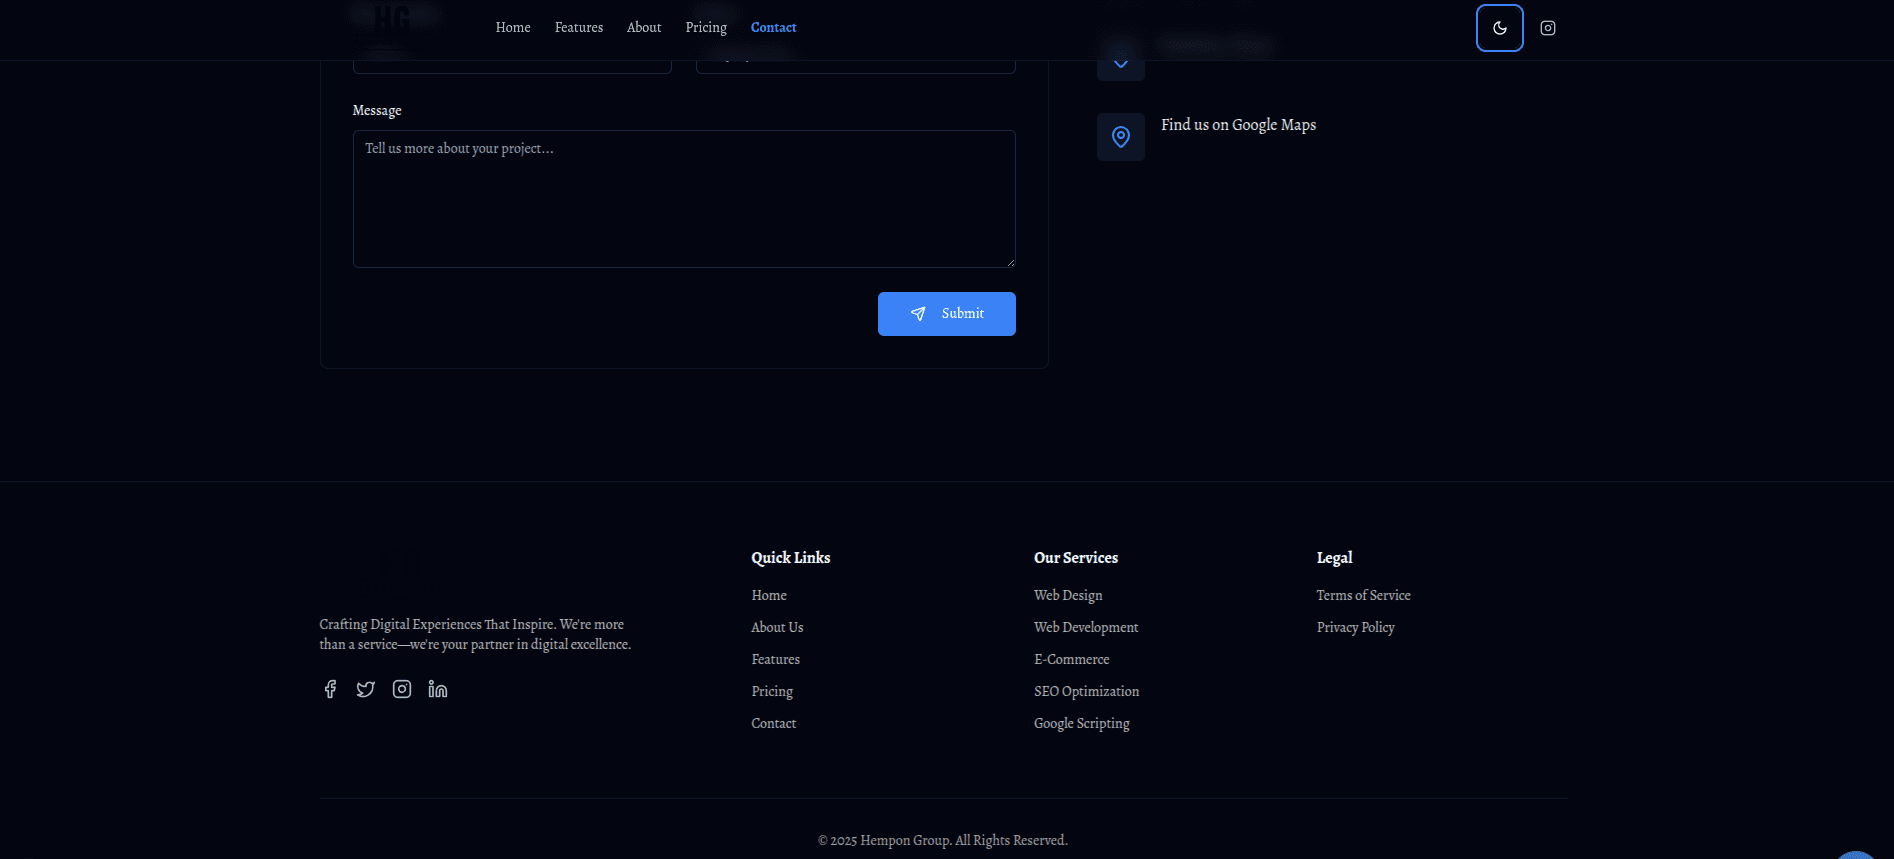Image resolution: width=1894 pixels, height=859 pixels.
Task: Open the Twitter icon in the footer
Action: [366, 689]
